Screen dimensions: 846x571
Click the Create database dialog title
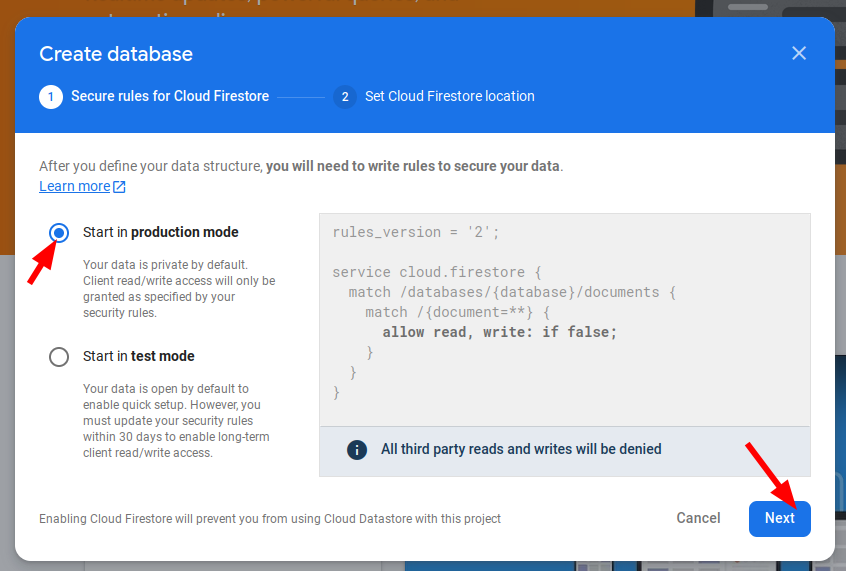pyautogui.click(x=116, y=54)
